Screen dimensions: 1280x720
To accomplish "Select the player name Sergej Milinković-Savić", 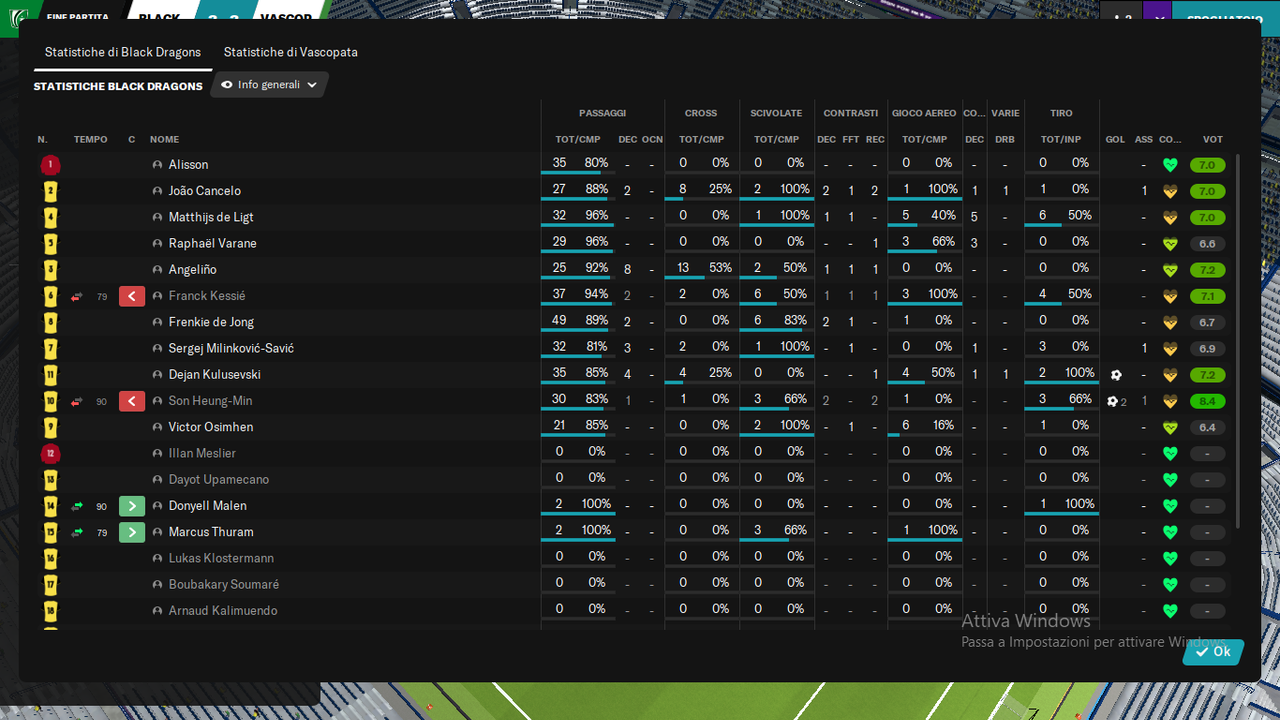I will (231, 348).
